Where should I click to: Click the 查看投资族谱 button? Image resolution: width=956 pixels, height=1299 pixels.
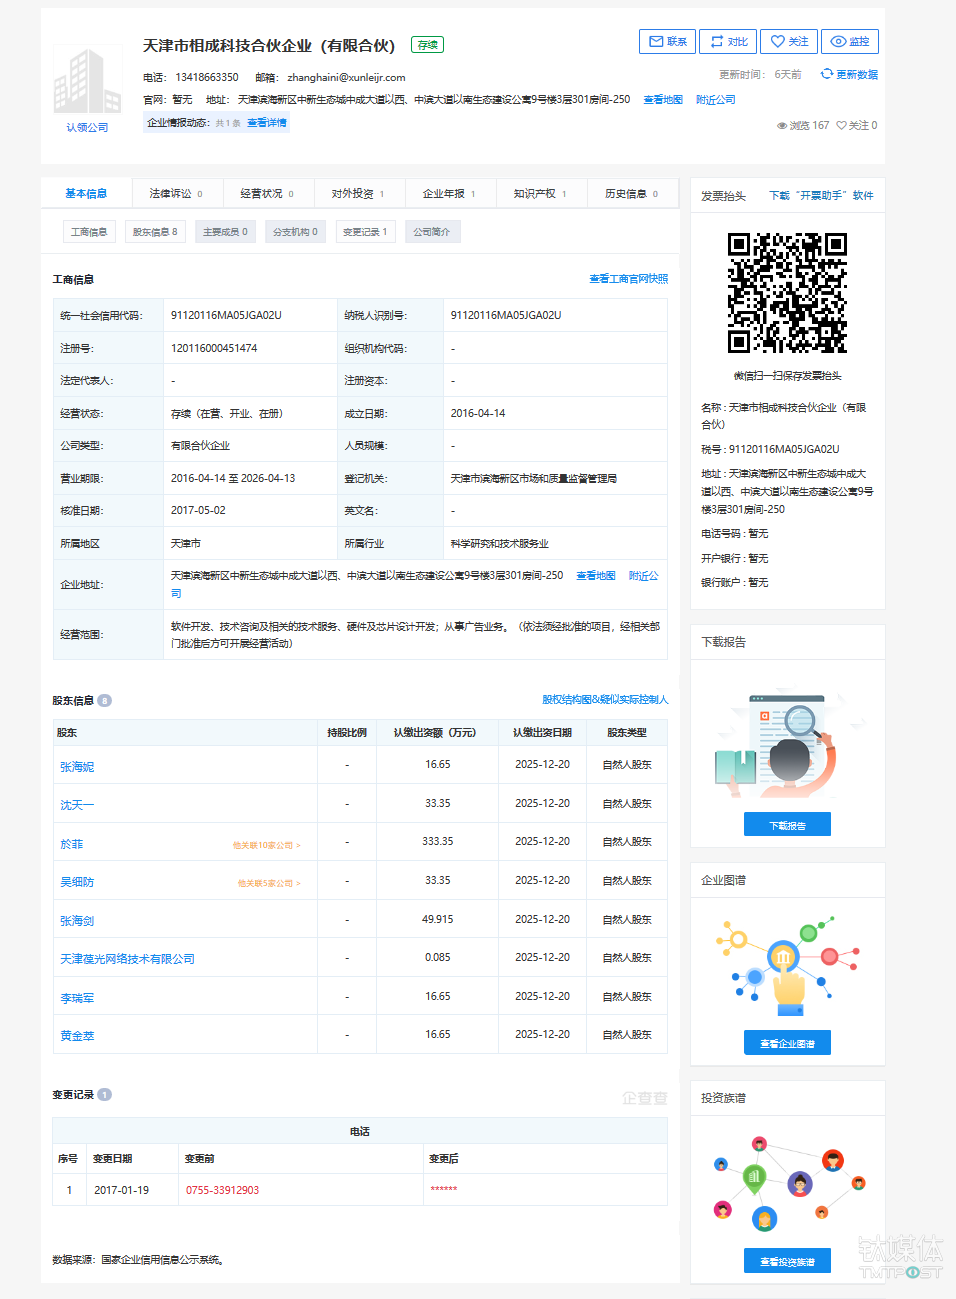pyautogui.click(x=787, y=1262)
